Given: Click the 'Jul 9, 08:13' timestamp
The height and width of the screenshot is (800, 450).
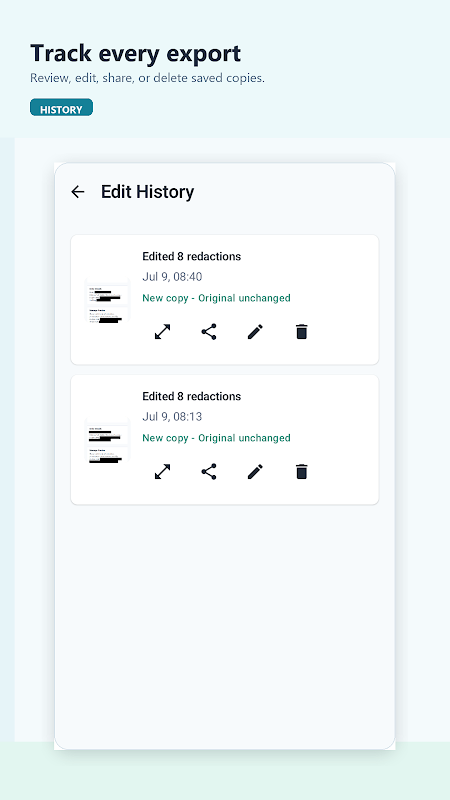Looking at the screenshot, I should 172,417.
